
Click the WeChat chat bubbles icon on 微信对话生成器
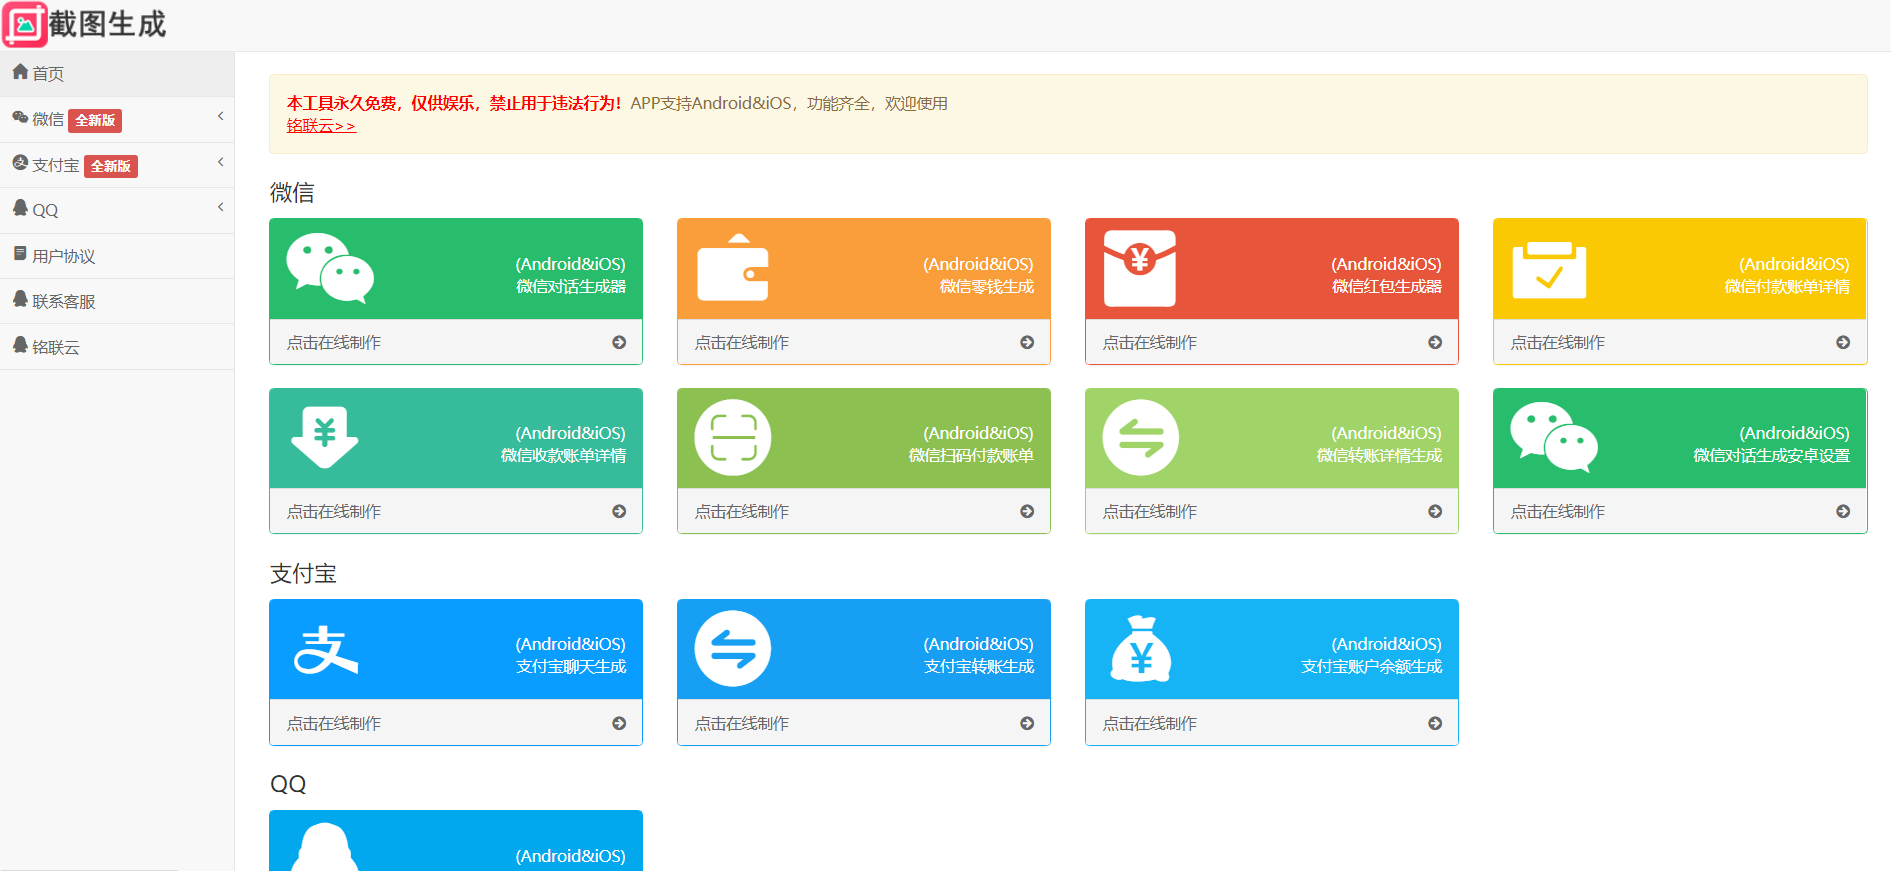pos(330,268)
